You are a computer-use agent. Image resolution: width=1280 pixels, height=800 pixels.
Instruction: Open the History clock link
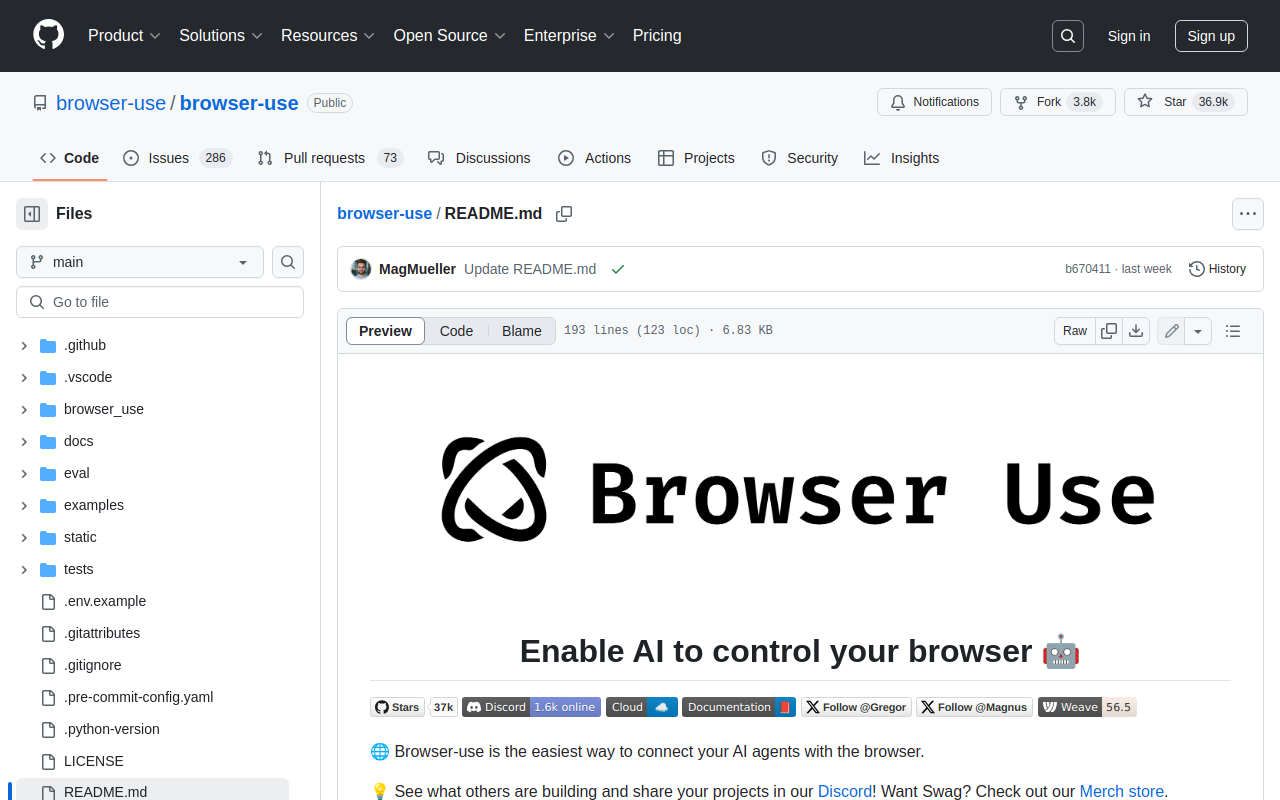(x=1217, y=269)
